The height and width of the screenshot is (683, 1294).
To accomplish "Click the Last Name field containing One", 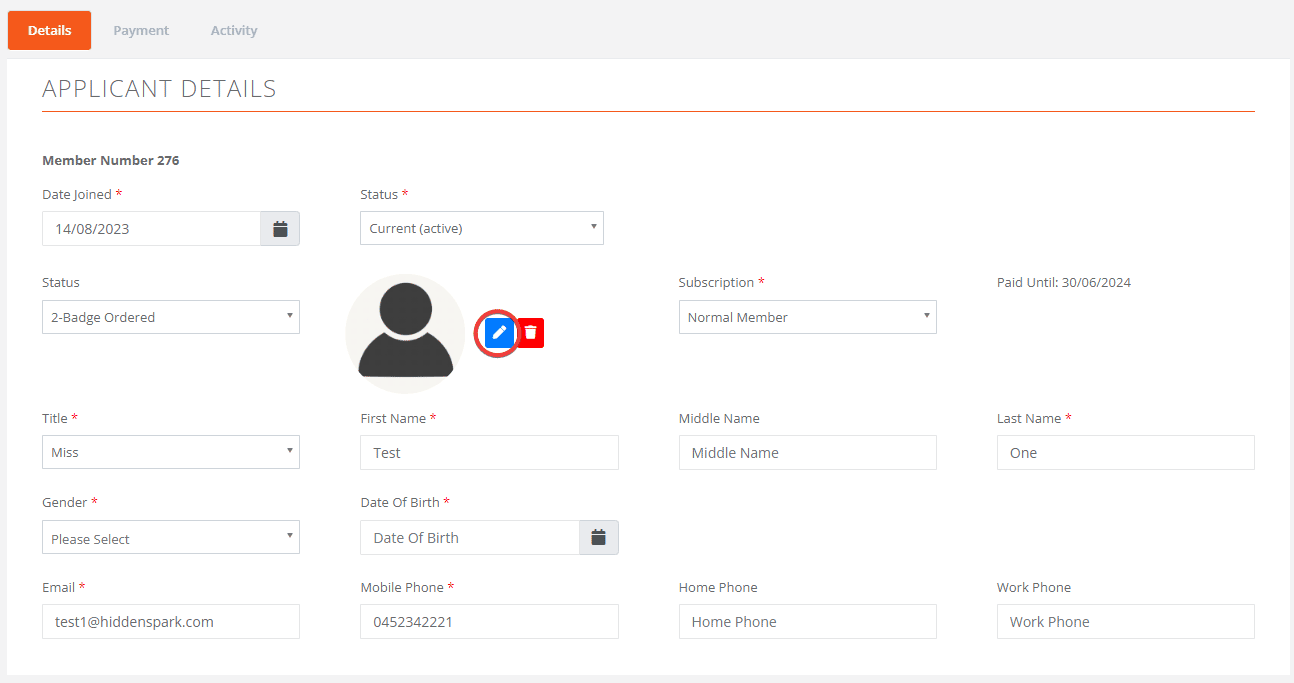I will click(x=1125, y=453).
